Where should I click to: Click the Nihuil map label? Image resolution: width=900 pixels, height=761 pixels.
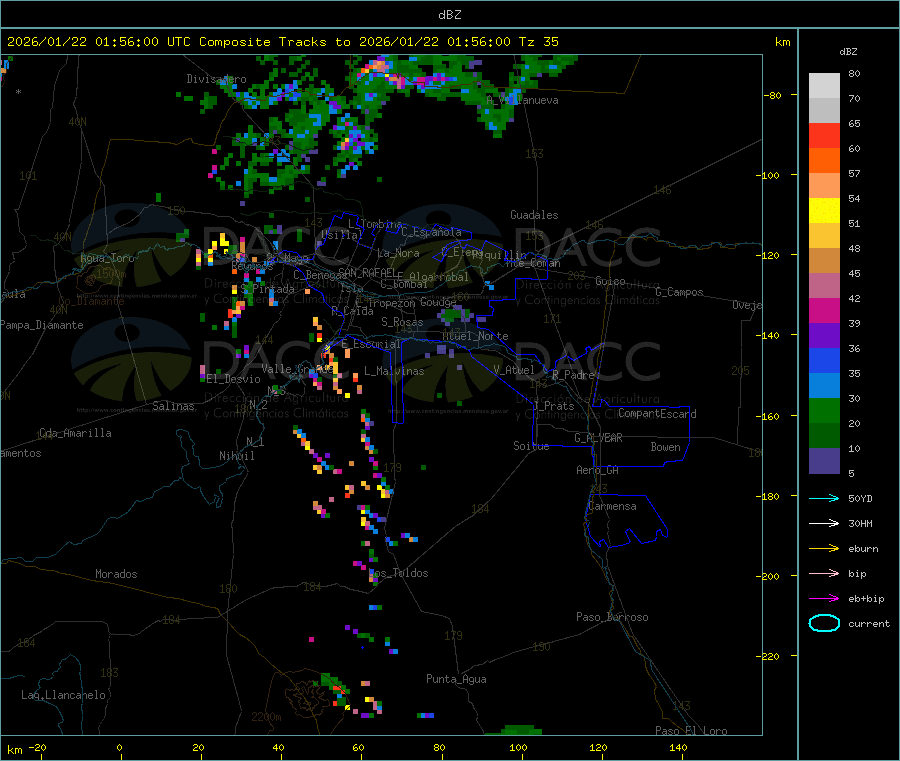(236, 456)
